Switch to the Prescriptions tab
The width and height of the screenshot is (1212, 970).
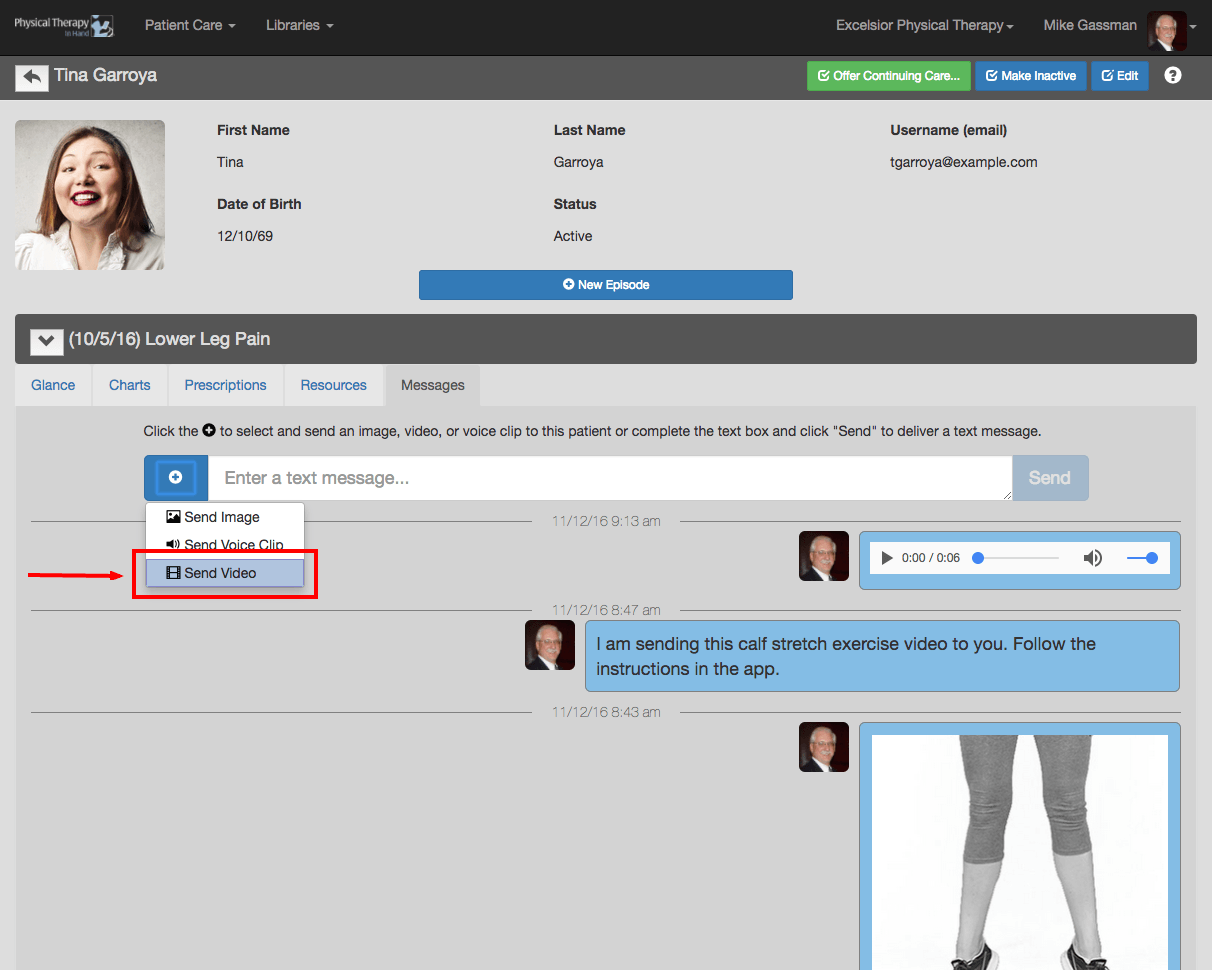(226, 385)
